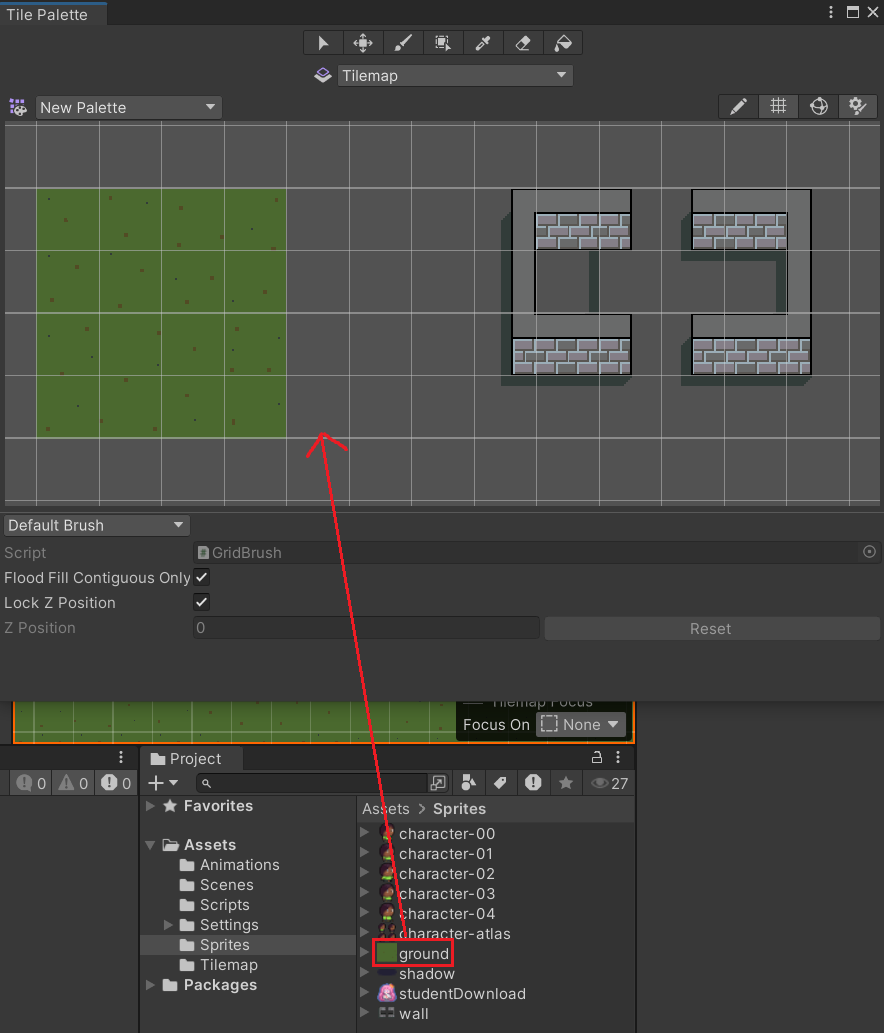Click the Assets breadcrumb link

pyautogui.click(x=386, y=808)
